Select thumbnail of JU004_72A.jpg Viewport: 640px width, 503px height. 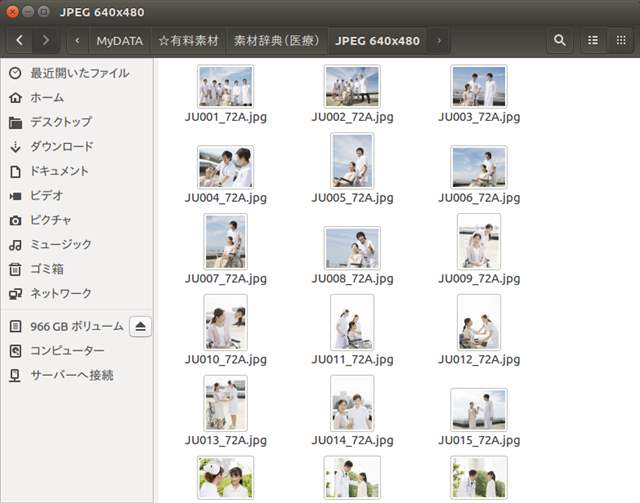tap(225, 167)
